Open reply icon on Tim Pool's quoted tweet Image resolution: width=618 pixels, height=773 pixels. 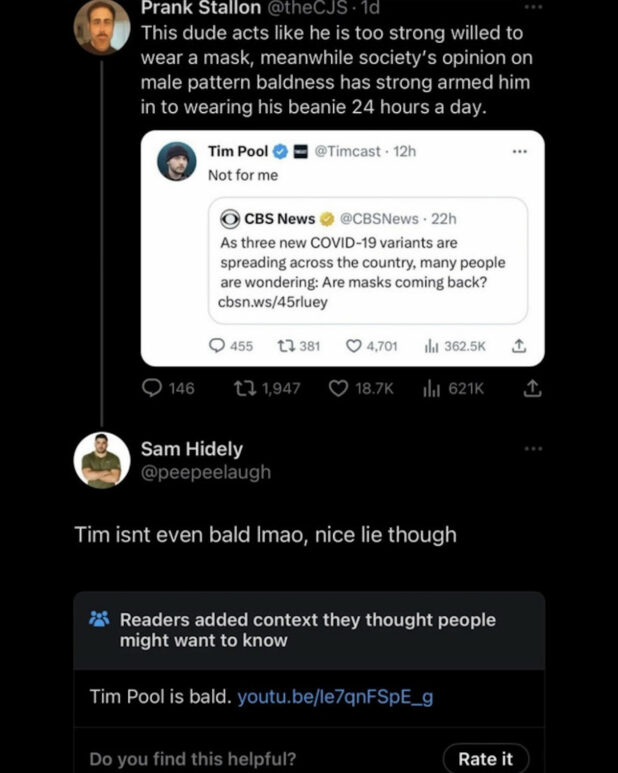click(217, 346)
